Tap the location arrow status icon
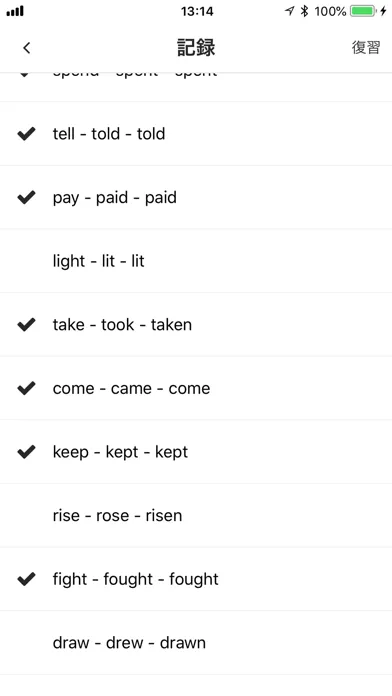Image resolution: width=392 pixels, height=696 pixels. 289,11
